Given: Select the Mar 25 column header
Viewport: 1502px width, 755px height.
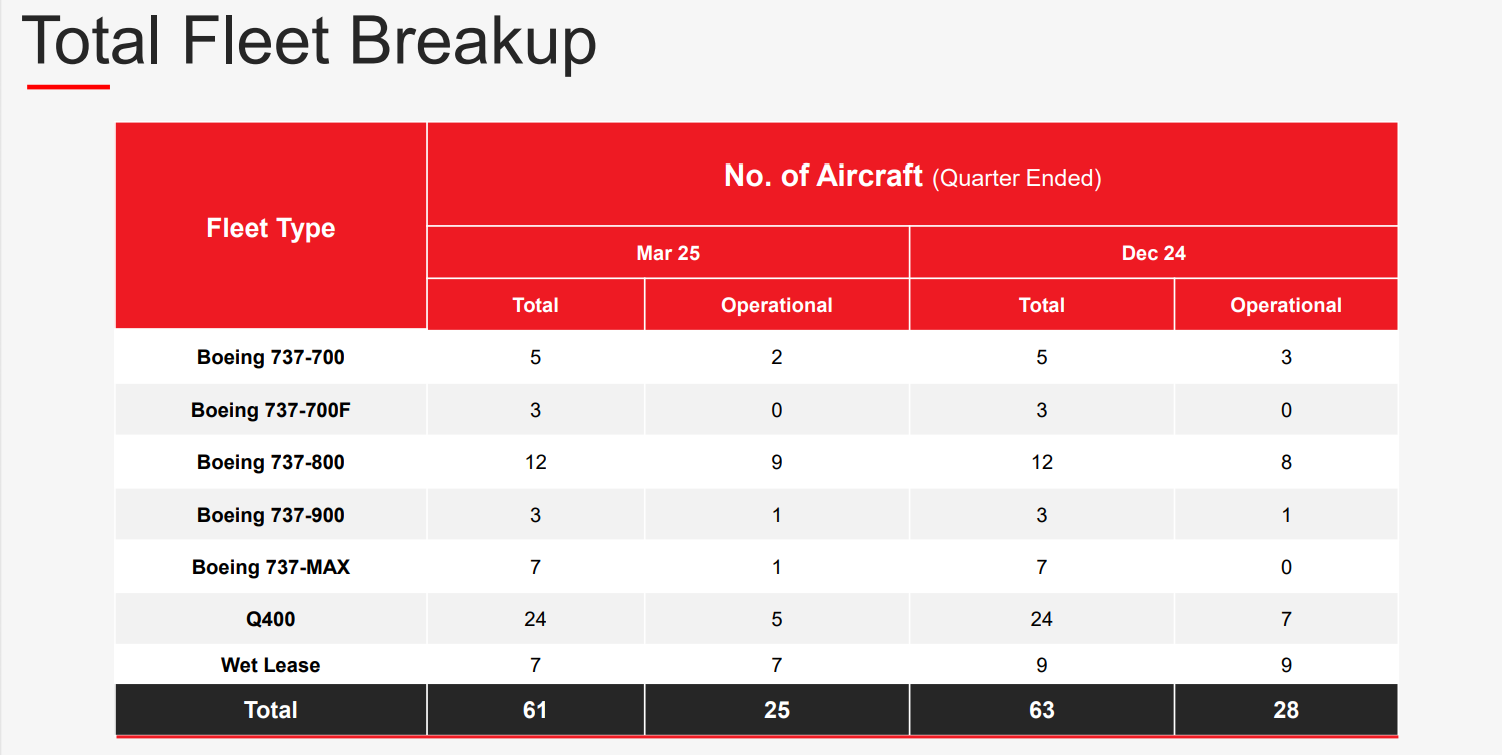Looking at the screenshot, I should [668, 253].
